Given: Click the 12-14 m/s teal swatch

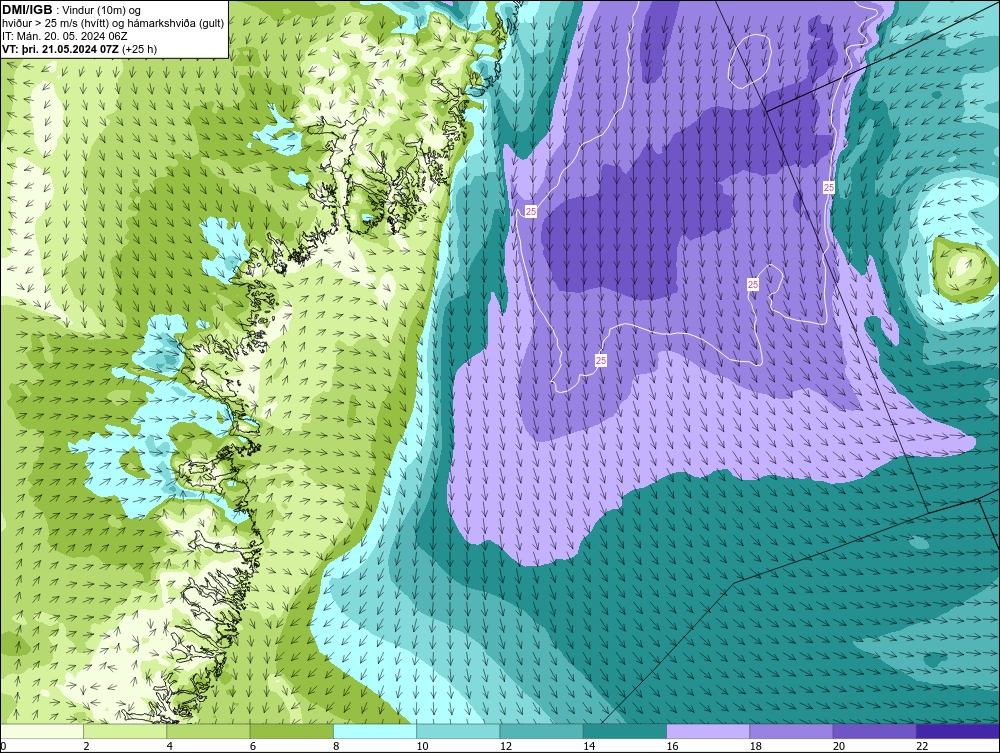Looking at the screenshot, I should (541, 731).
